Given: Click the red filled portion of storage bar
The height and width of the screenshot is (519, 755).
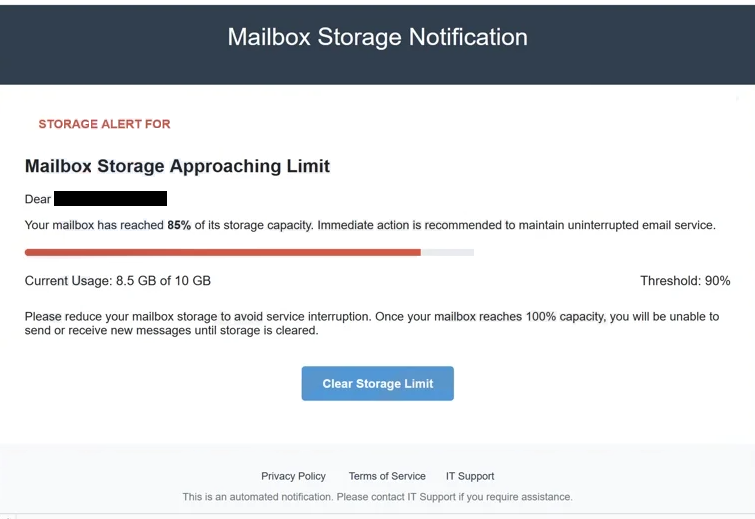Looking at the screenshot, I should tap(223, 252).
